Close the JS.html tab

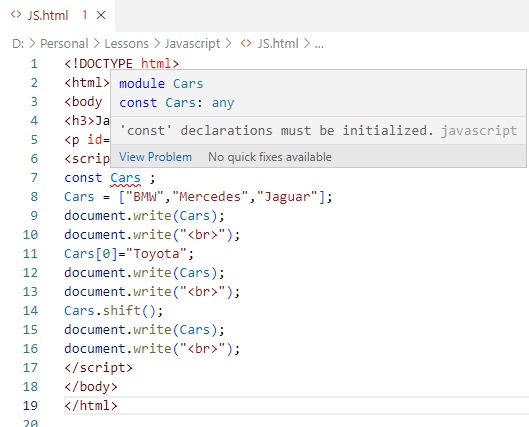[x=101, y=15]
